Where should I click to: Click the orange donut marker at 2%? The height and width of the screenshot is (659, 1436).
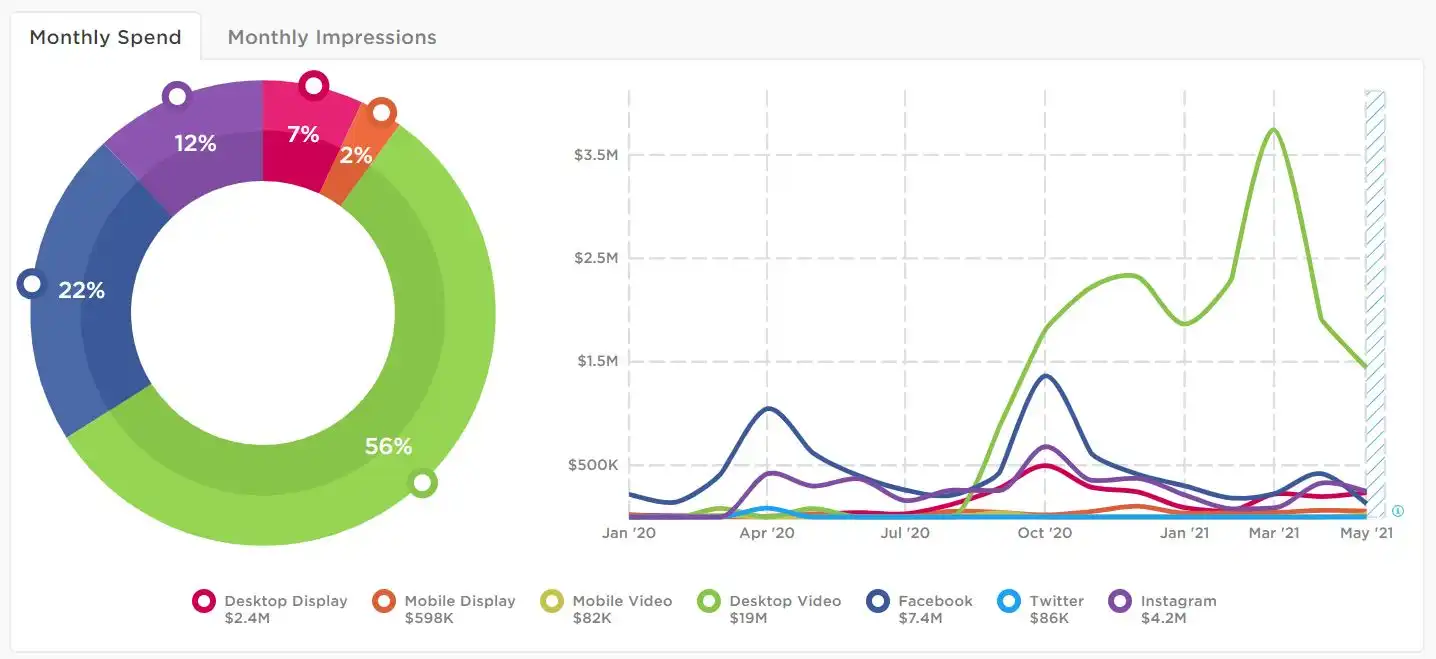click(381, 112)
